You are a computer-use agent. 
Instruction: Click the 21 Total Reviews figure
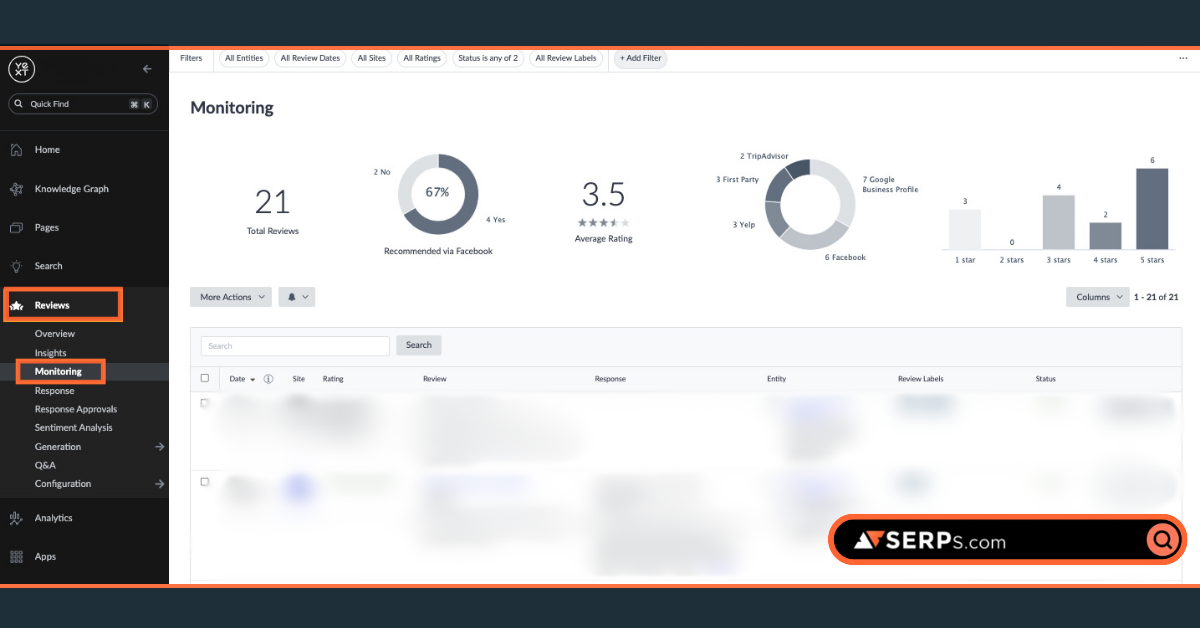(x=272, y=202)
